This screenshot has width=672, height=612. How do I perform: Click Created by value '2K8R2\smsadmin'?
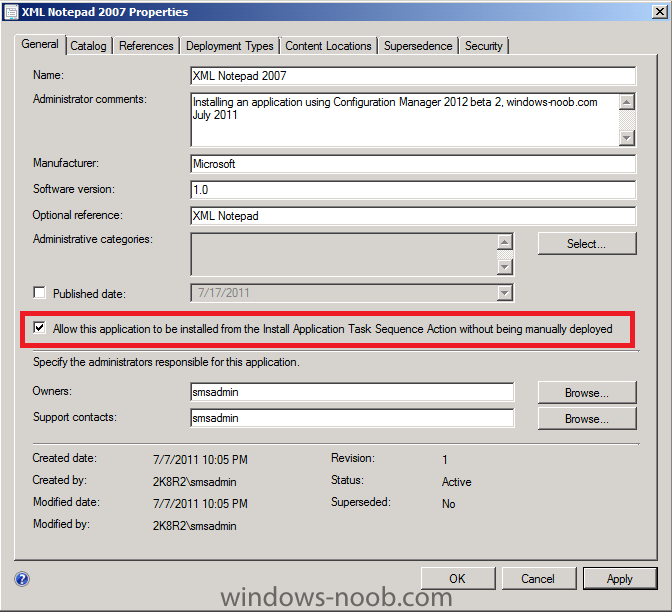195,482
